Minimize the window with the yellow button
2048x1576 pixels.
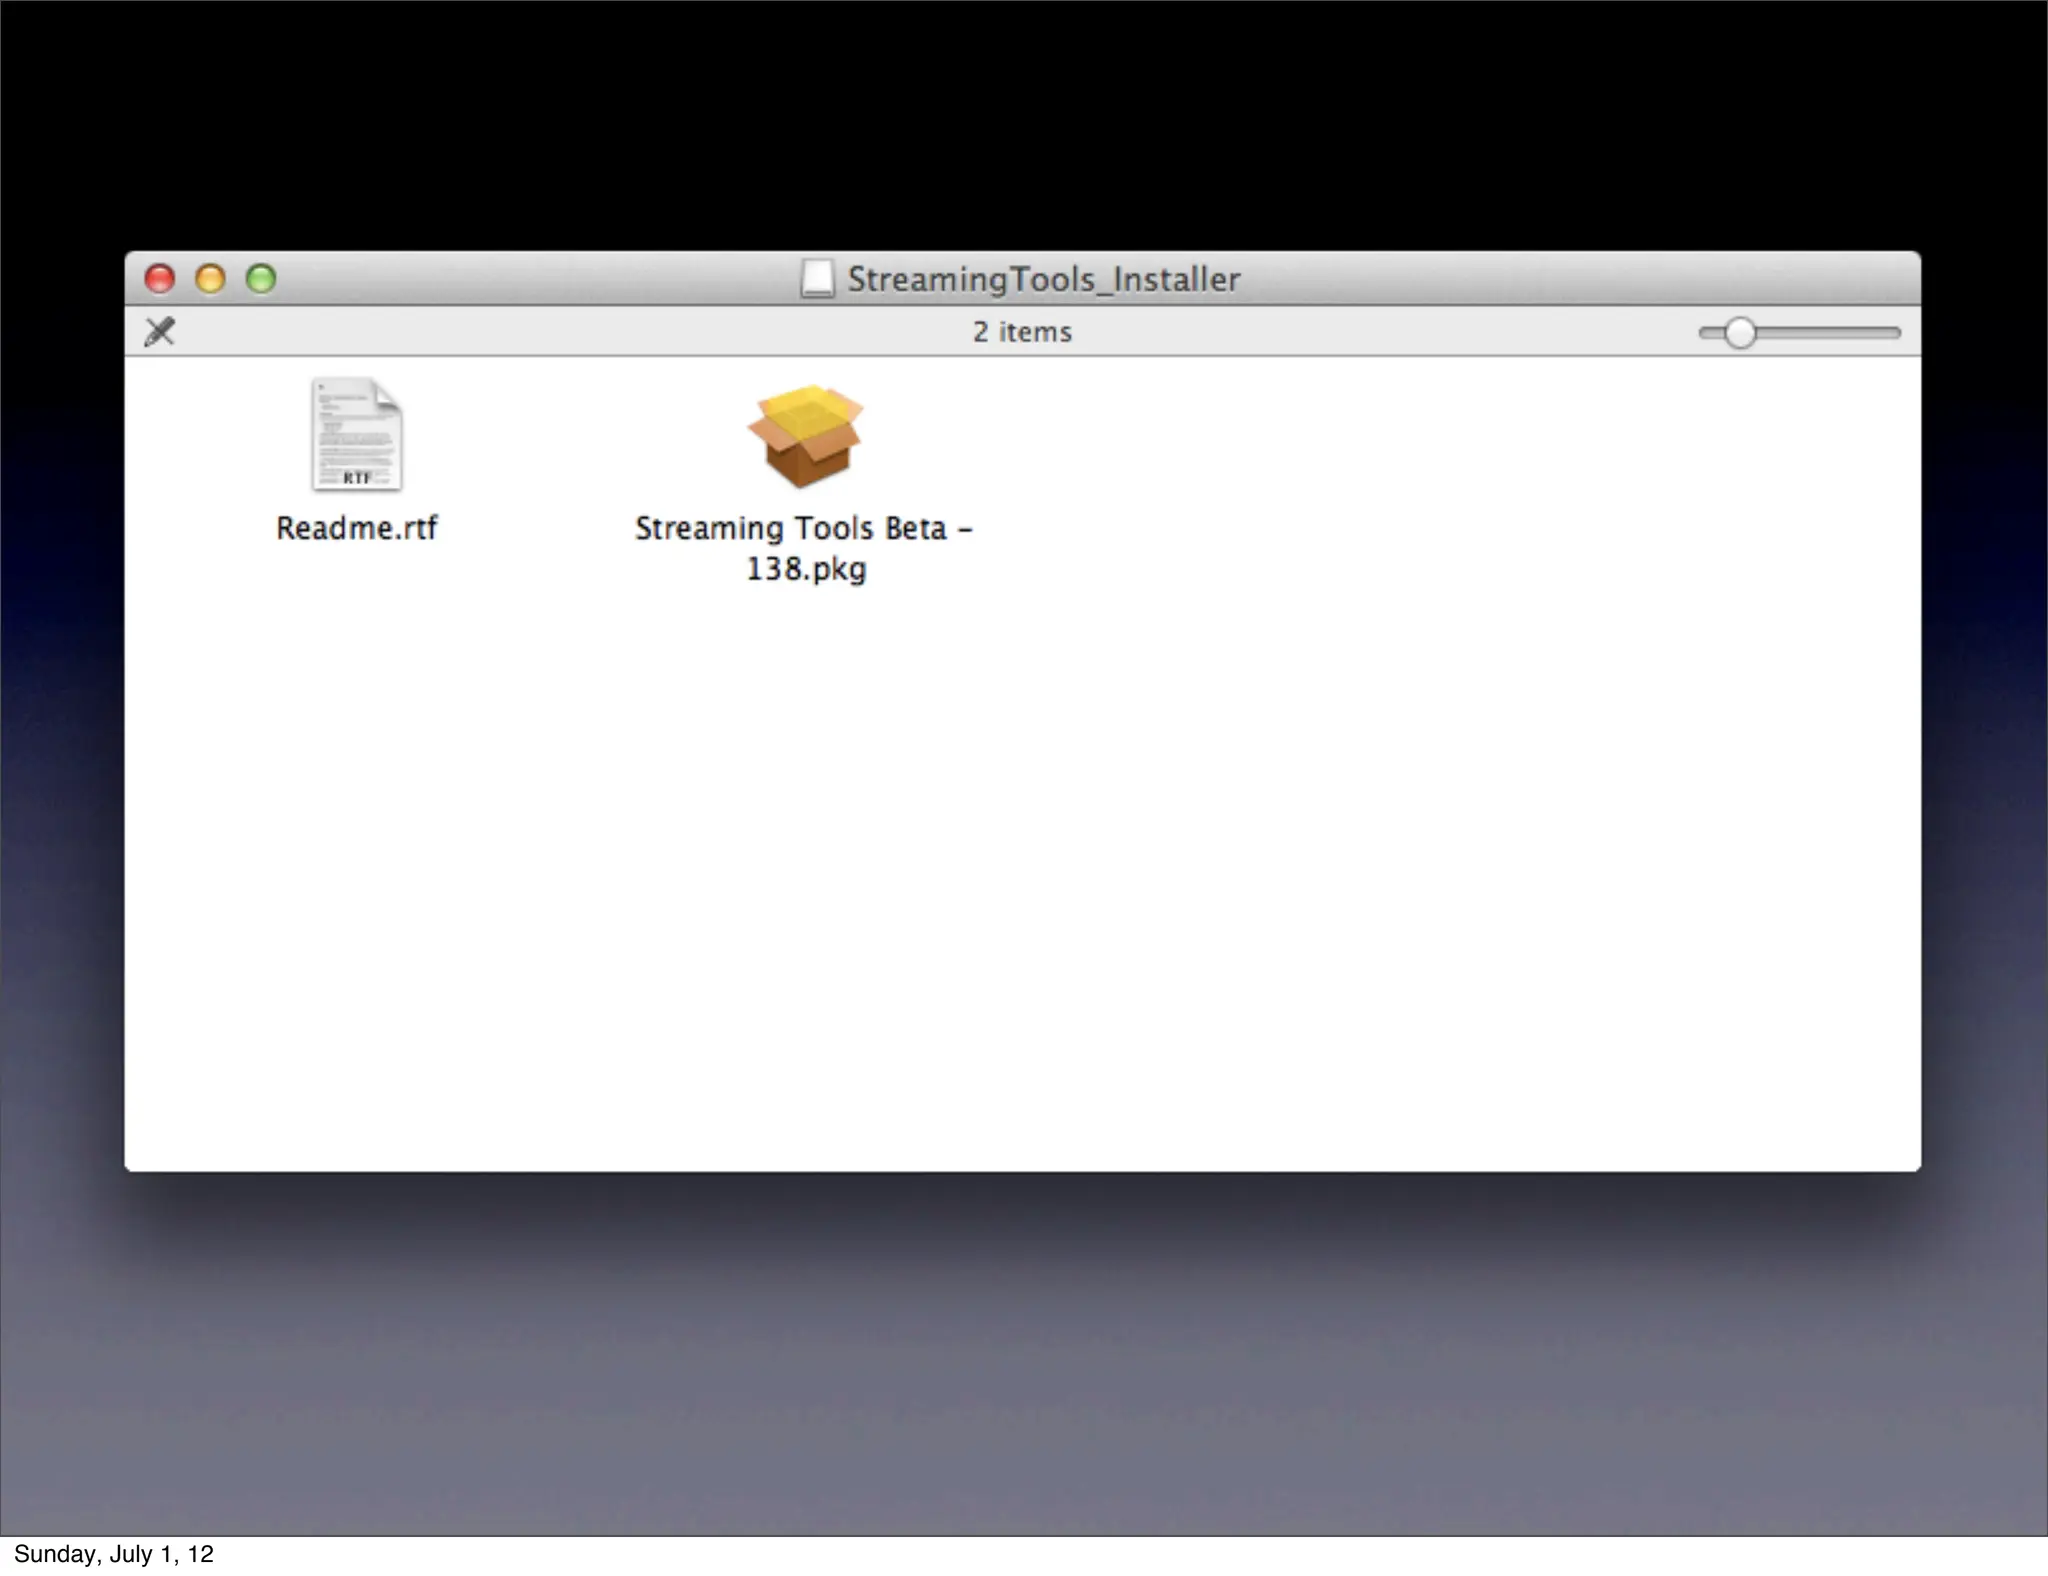[210, 278]
